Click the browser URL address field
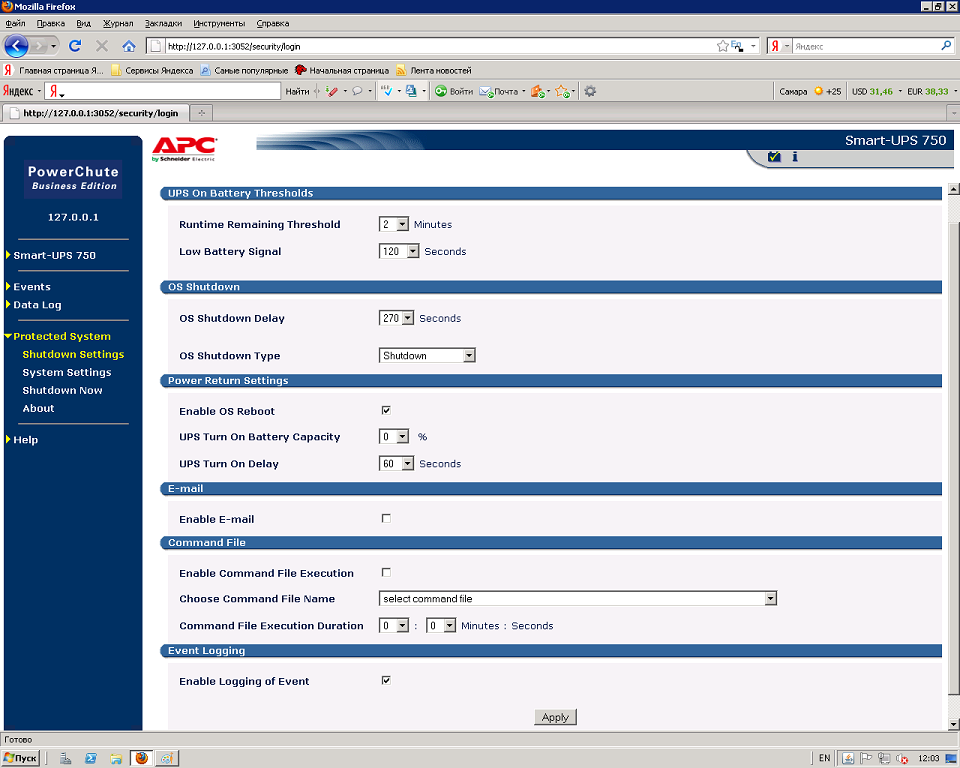960x768 pixels. [x=440, y=46]
